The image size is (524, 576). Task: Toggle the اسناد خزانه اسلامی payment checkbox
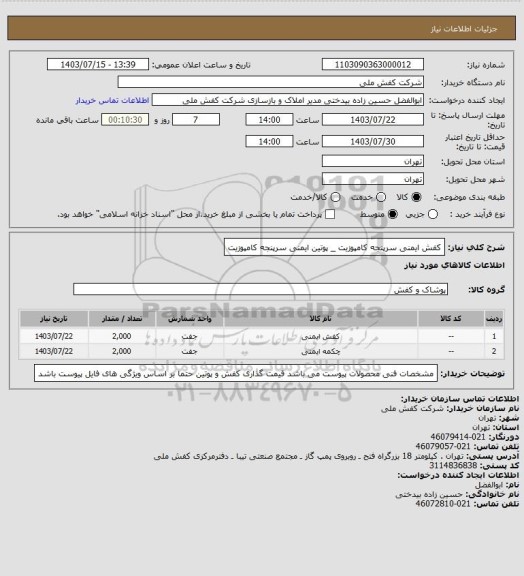330,214
